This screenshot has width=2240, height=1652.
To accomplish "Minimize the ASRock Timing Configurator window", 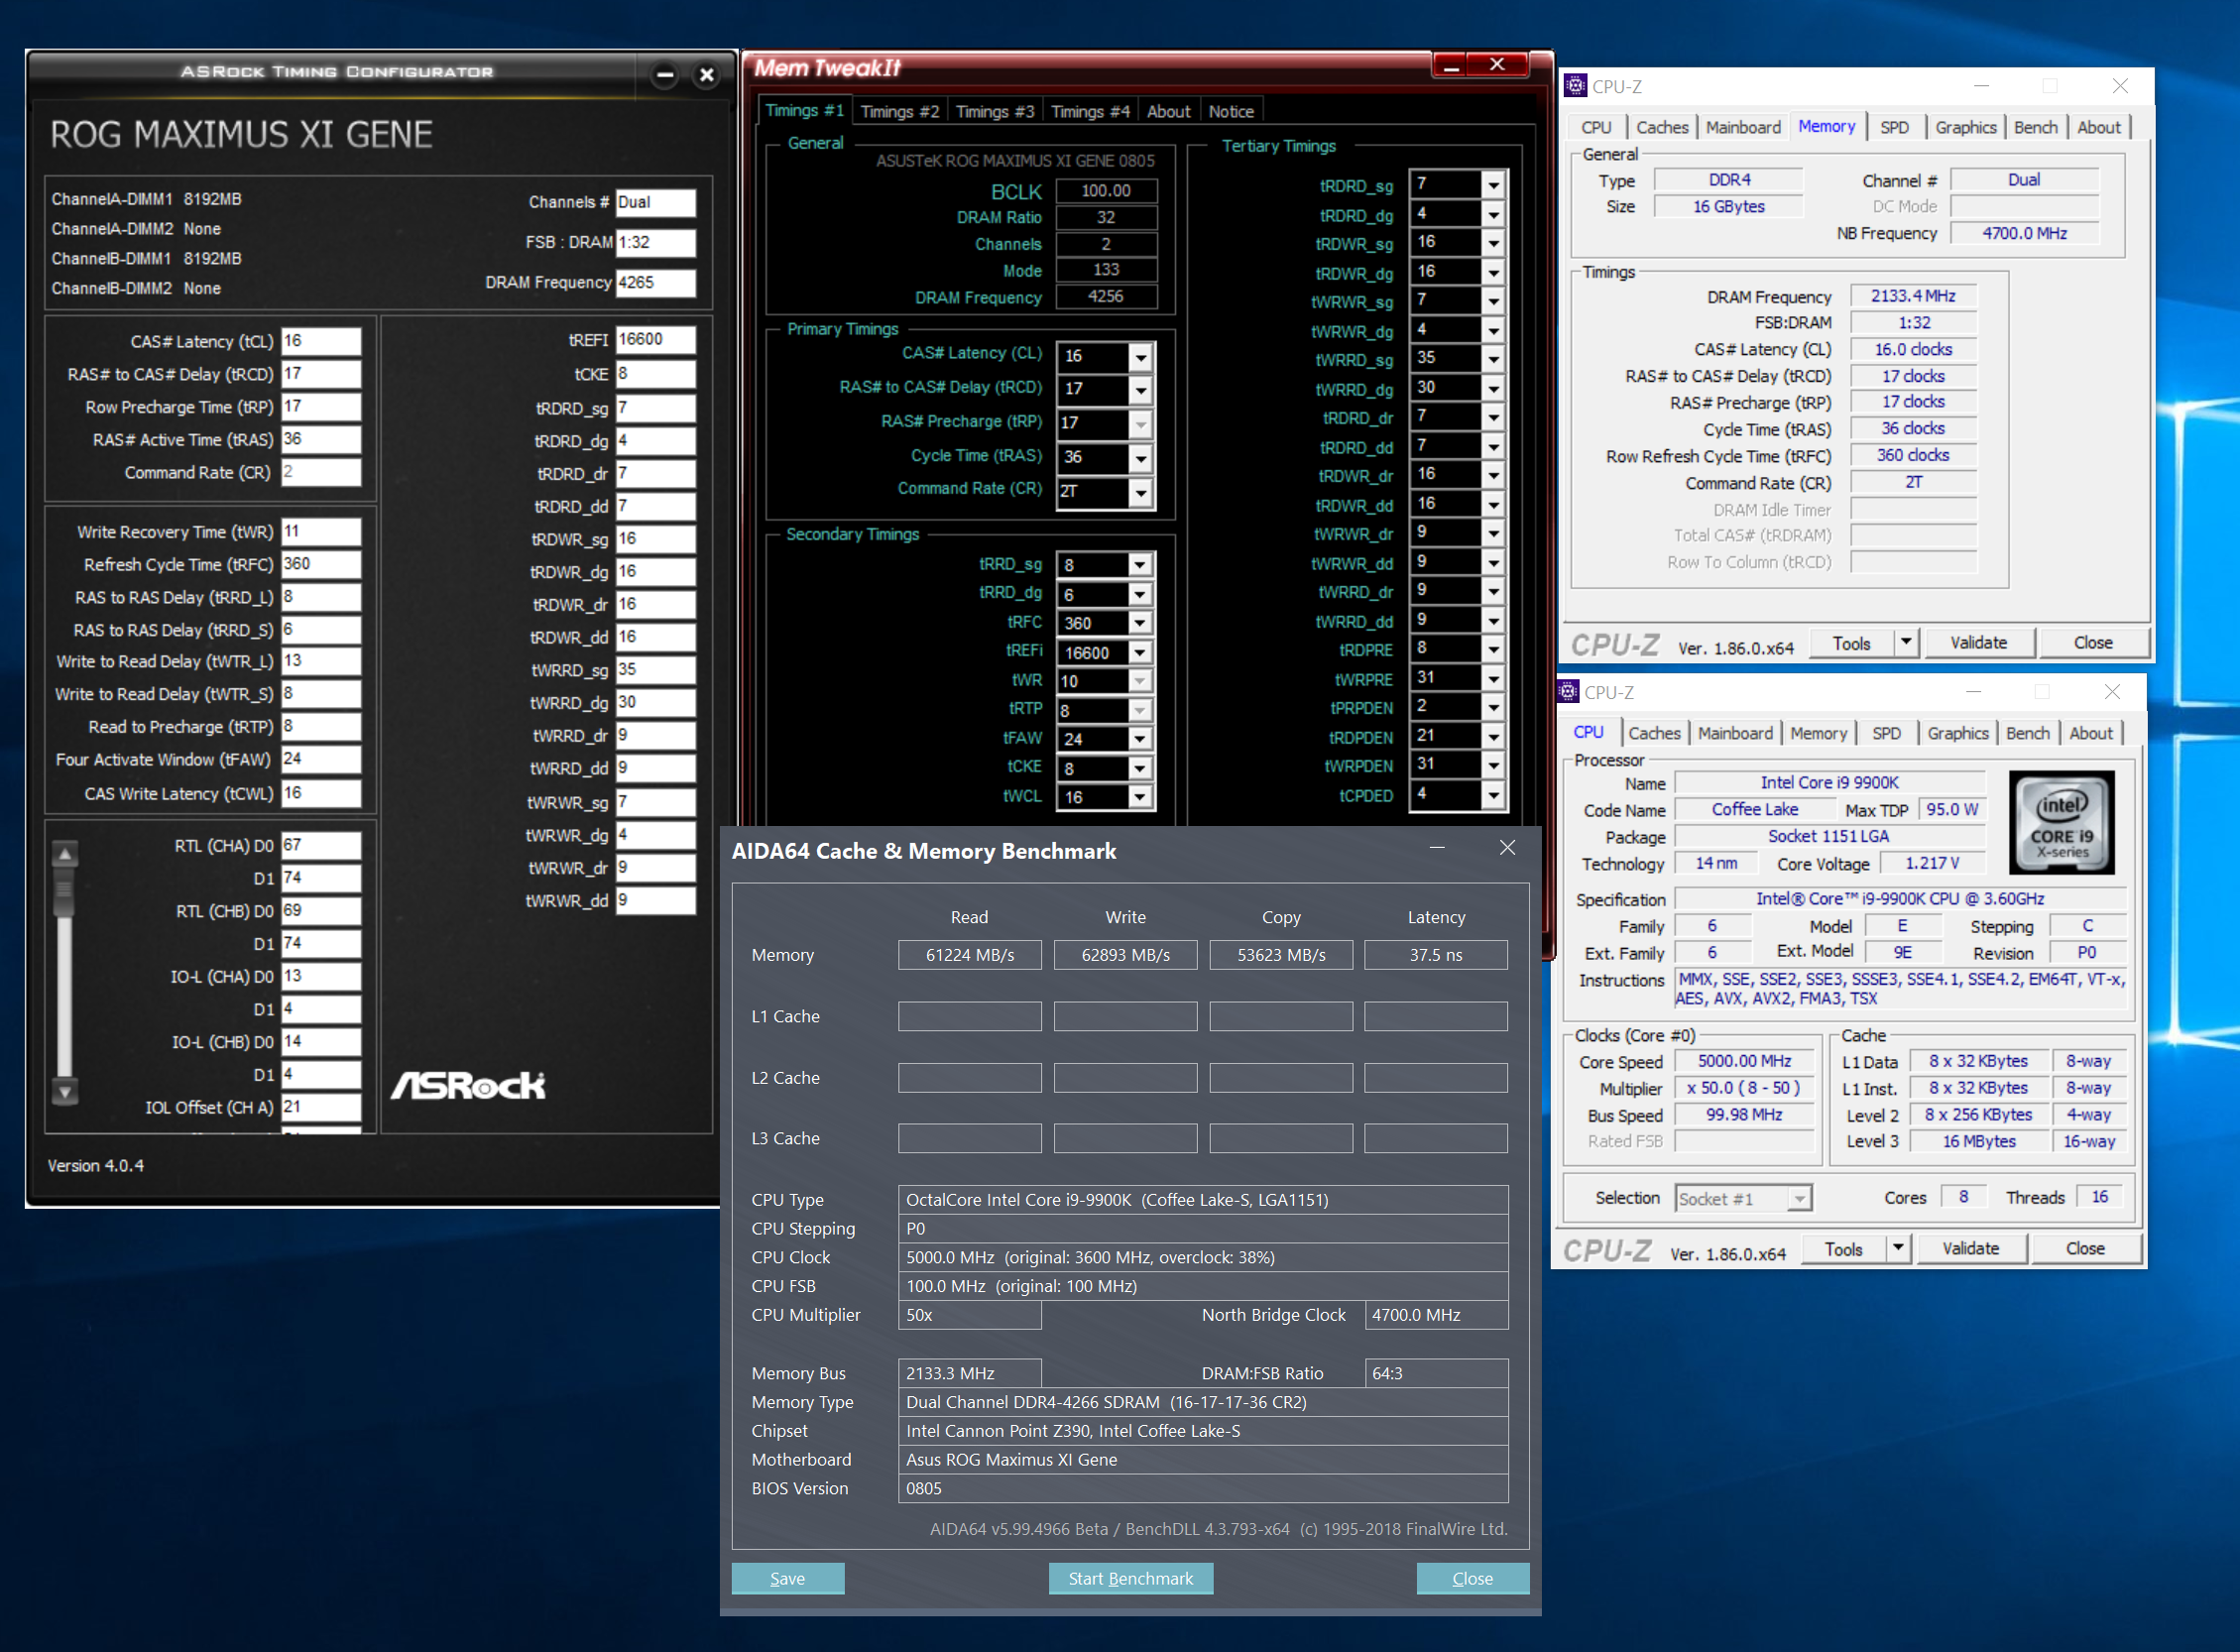I will click(665, 75).
